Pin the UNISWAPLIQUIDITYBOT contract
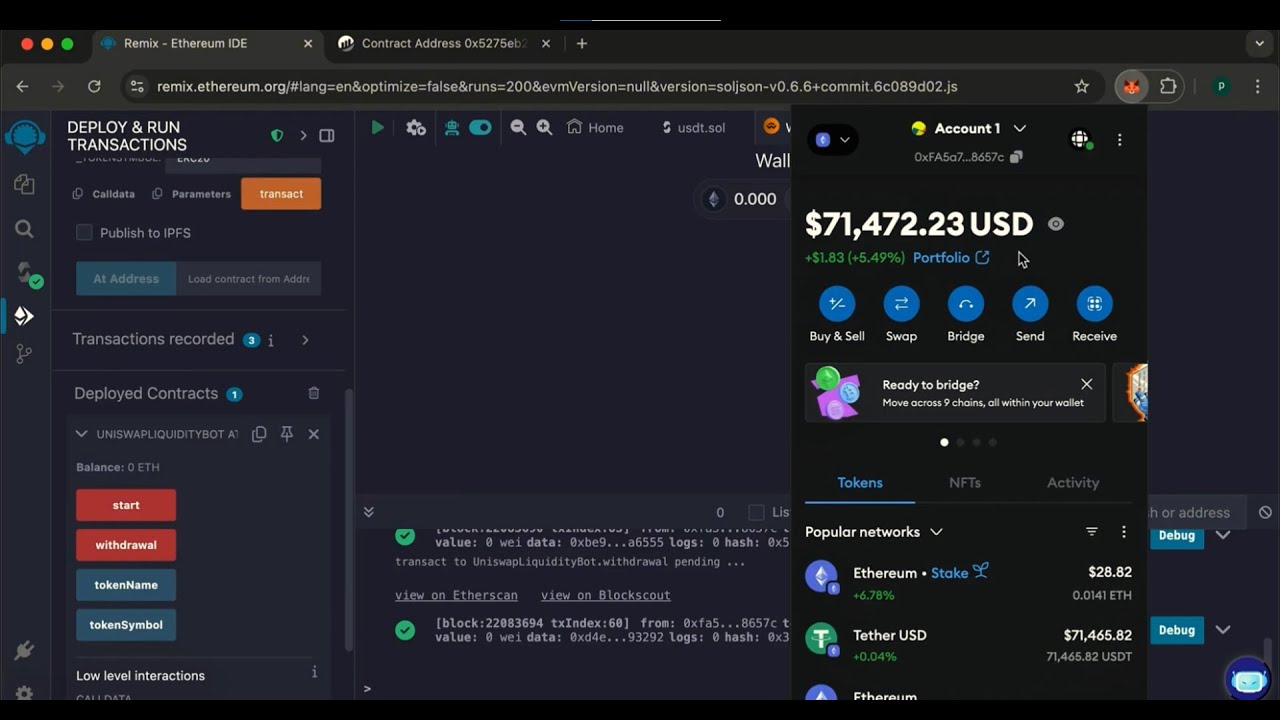The height and width of the screenshot is (720, 1280). click(287, 434)
